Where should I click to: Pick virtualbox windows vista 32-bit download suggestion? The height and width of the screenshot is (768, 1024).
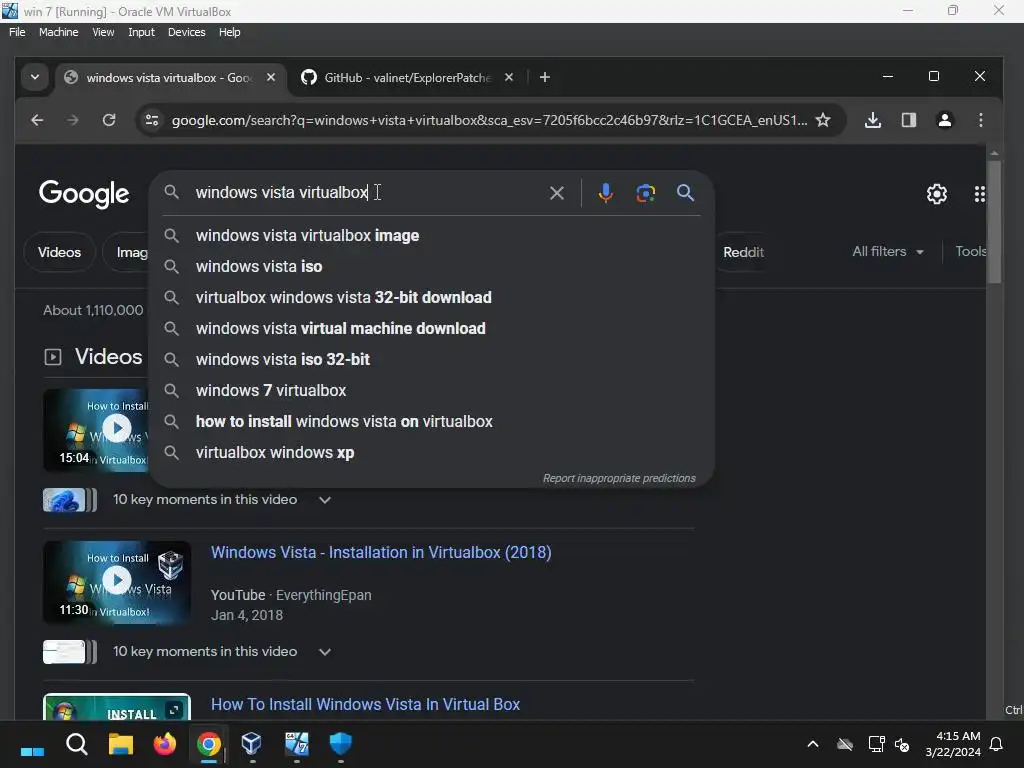tap(431, 297)
